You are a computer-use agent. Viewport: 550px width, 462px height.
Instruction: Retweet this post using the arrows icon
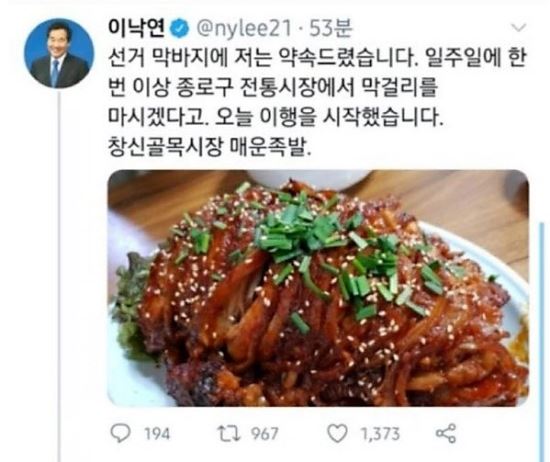pos(229,434)
